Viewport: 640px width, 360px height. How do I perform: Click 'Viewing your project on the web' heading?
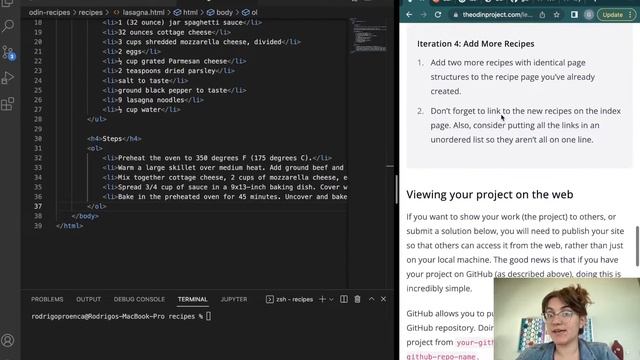coord(490,194)
